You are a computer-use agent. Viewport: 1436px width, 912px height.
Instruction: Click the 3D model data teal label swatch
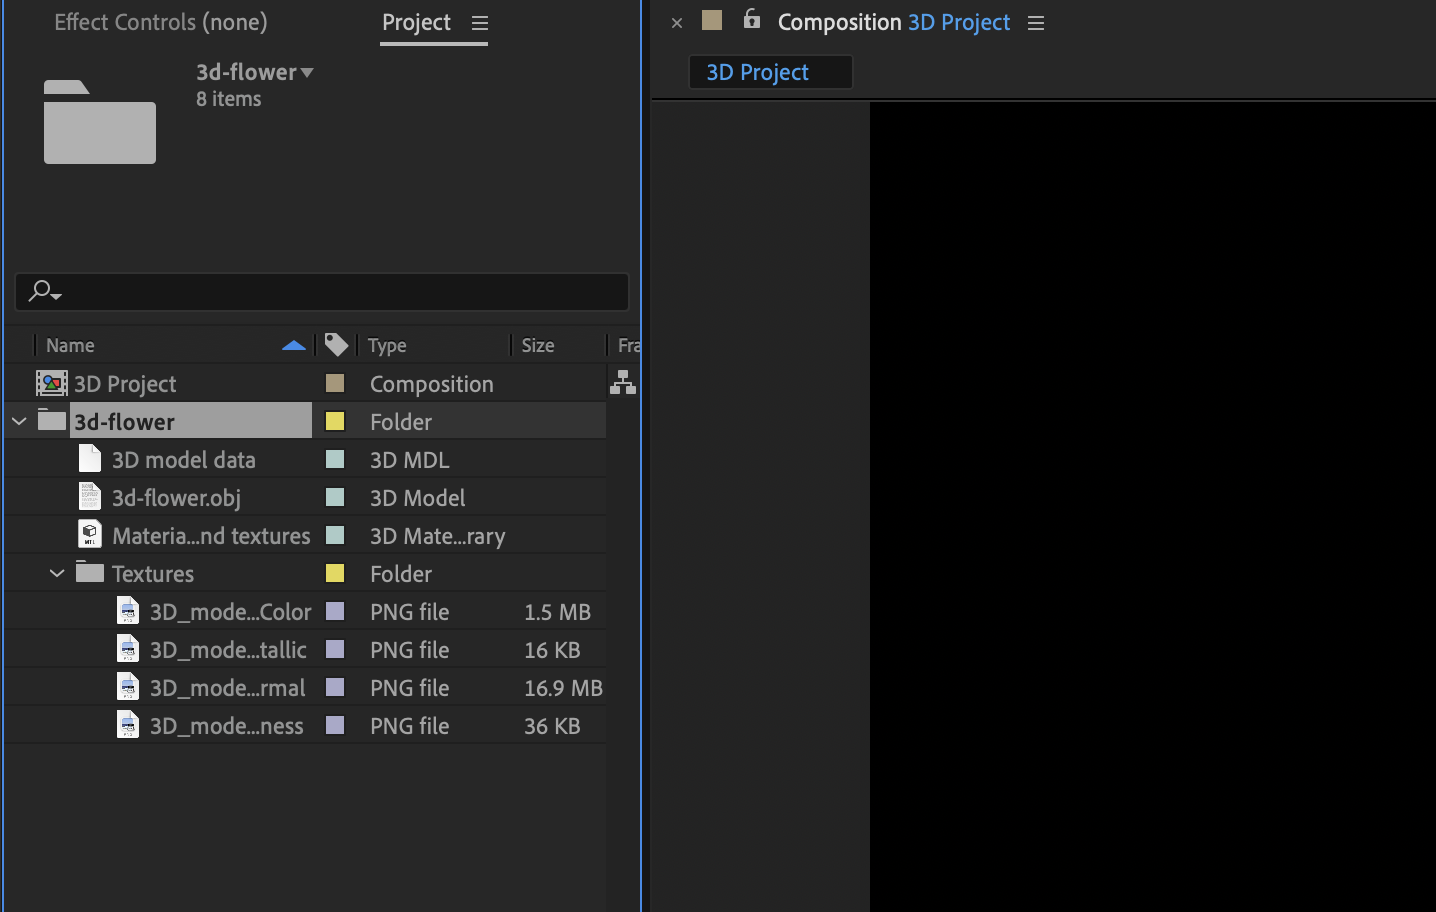[x=335, y=459]
